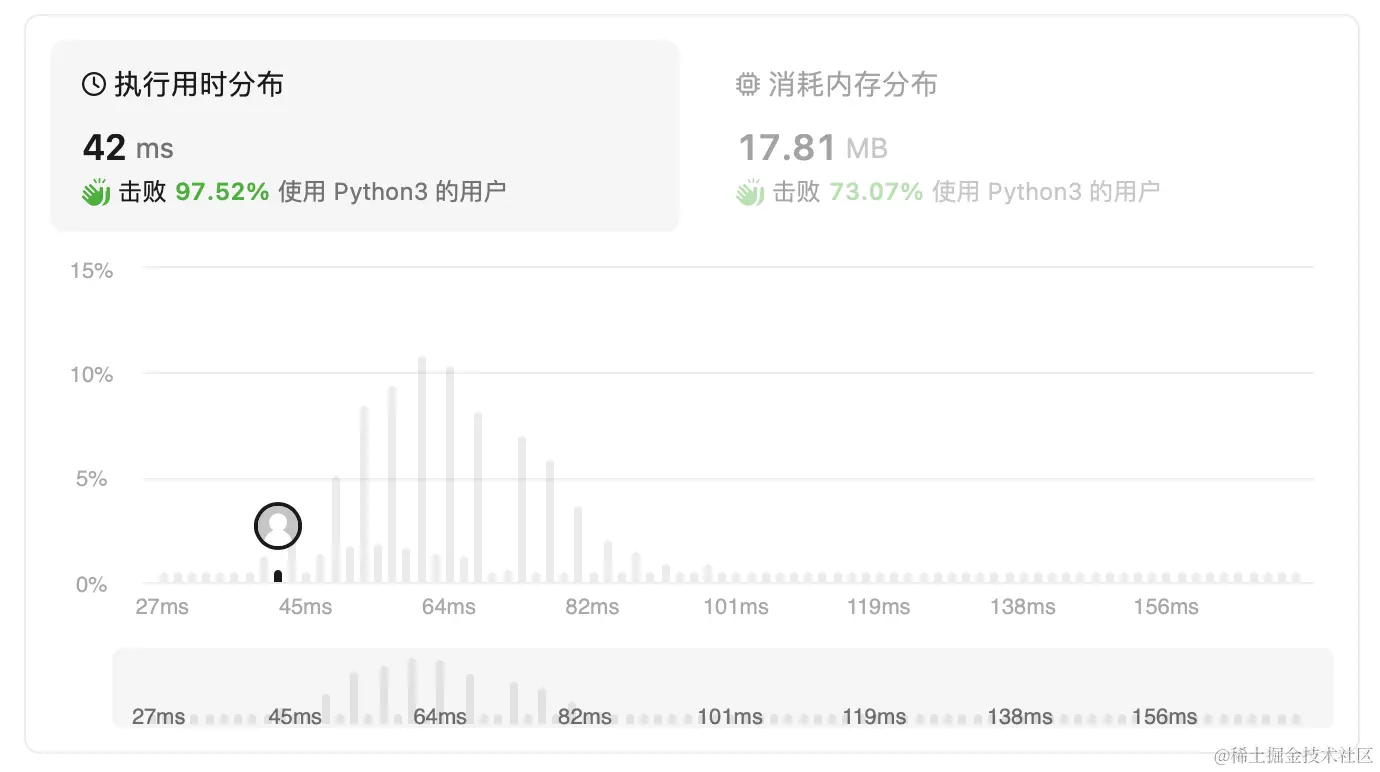1380x772 pixels.
Task: Click 27ms in the mini overview range slider
Action: (x=159, y=717)
